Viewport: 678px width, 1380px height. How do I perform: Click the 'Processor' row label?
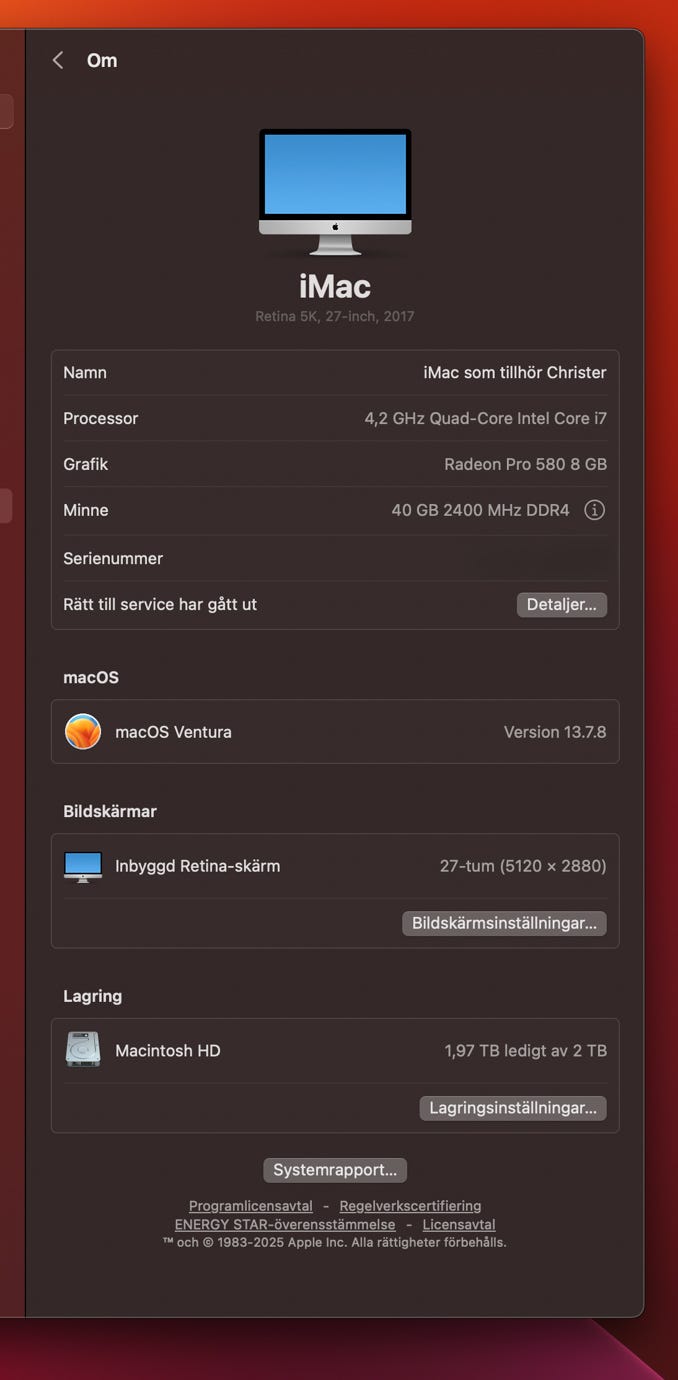(x=101, y=418)
